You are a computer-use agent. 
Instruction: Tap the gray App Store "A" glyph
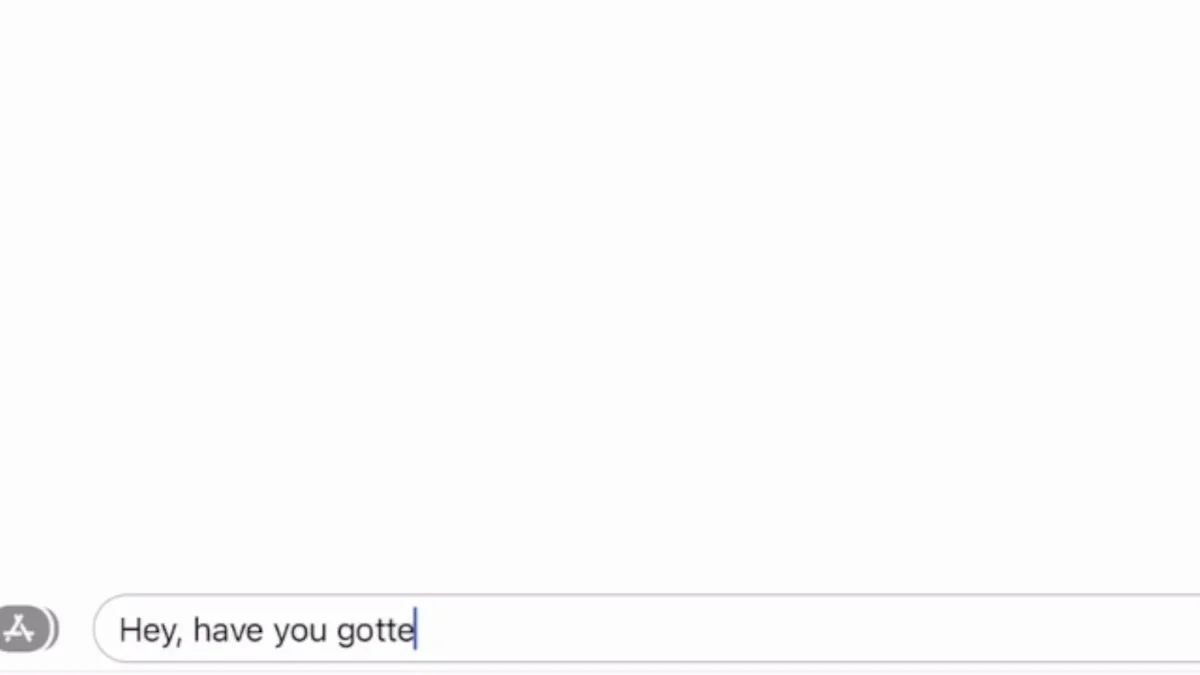point(19,629)
